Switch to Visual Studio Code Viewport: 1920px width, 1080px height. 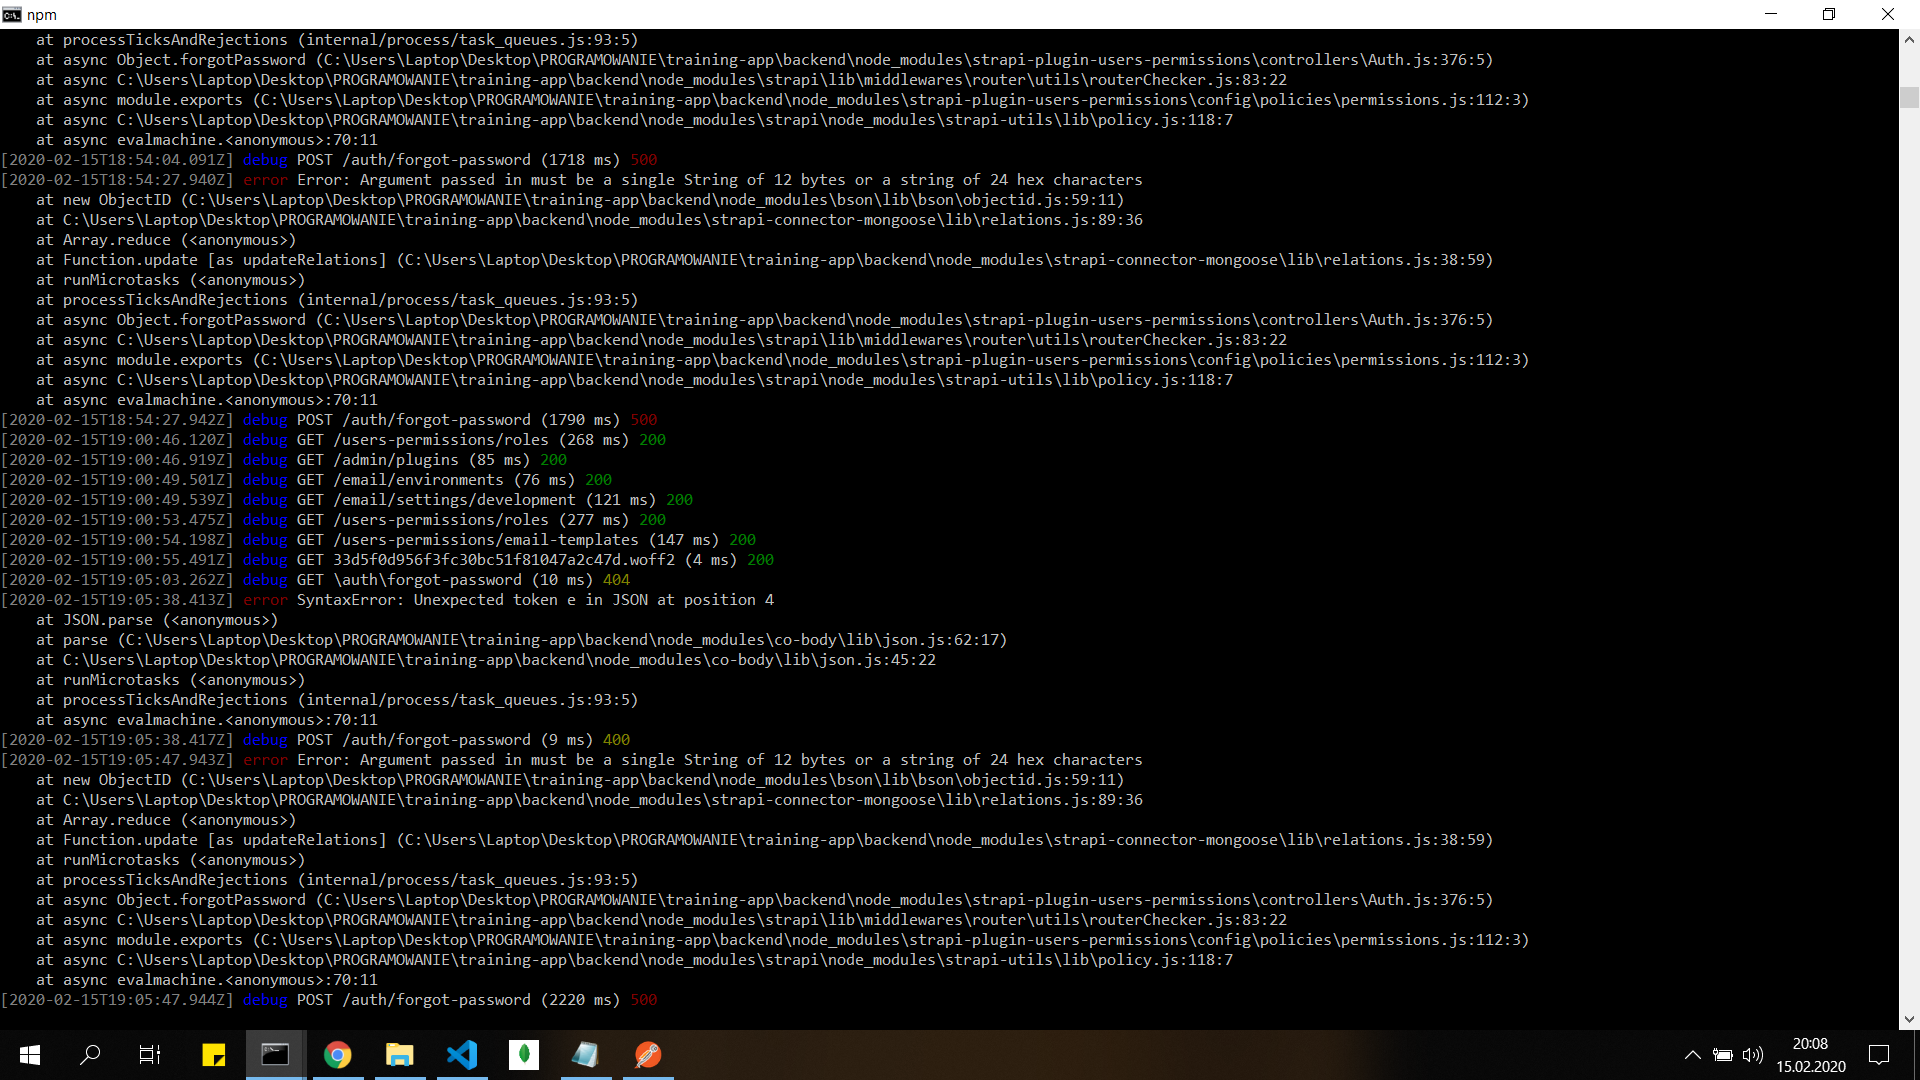pyautogui.click(x=462, y=1055)
